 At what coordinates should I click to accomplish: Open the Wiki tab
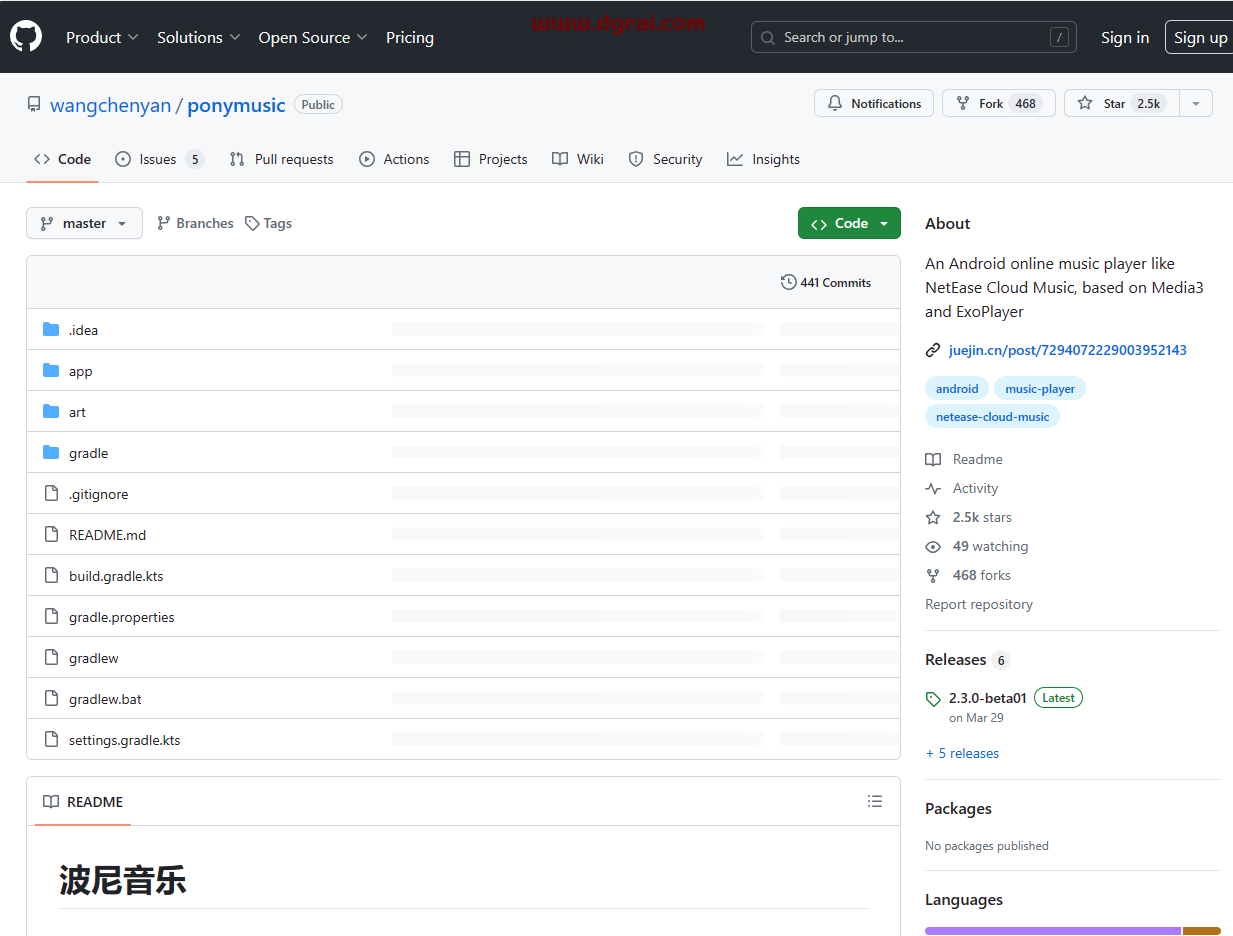578,159
